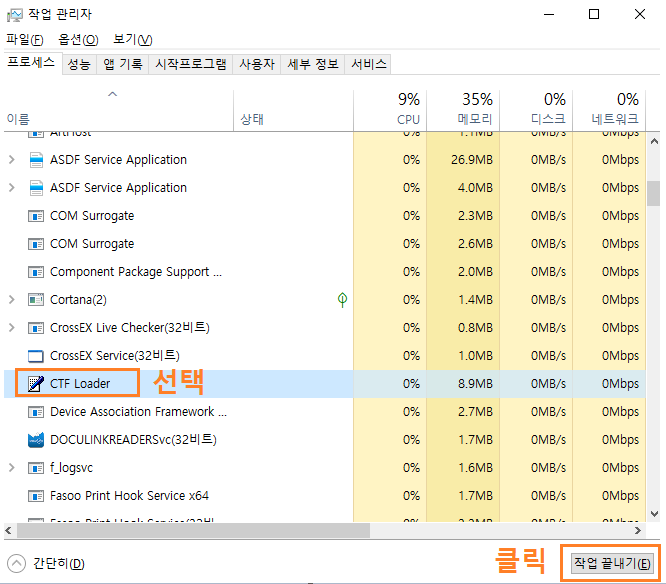Click the CrossEX Live Checker process icon
666x584 pixels.
pyautogui.click(x=36, y=328)
